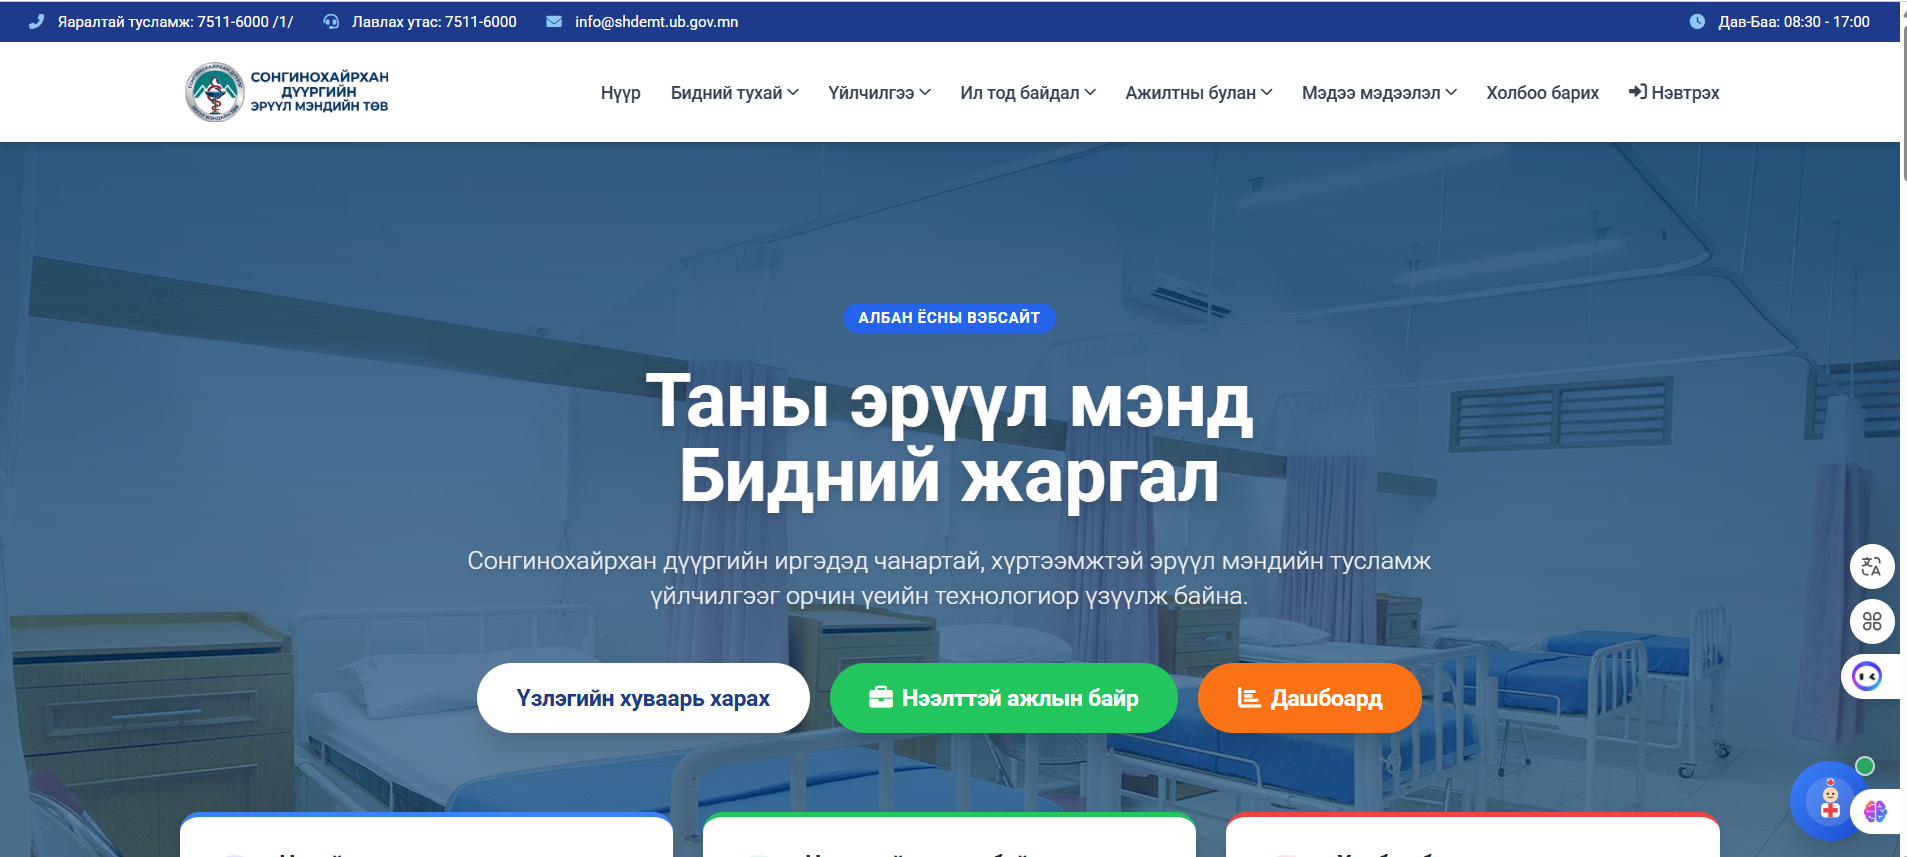Open the four-circle apps icon on right sidebar
The image size is (1907, 857).
point(1872,621)
